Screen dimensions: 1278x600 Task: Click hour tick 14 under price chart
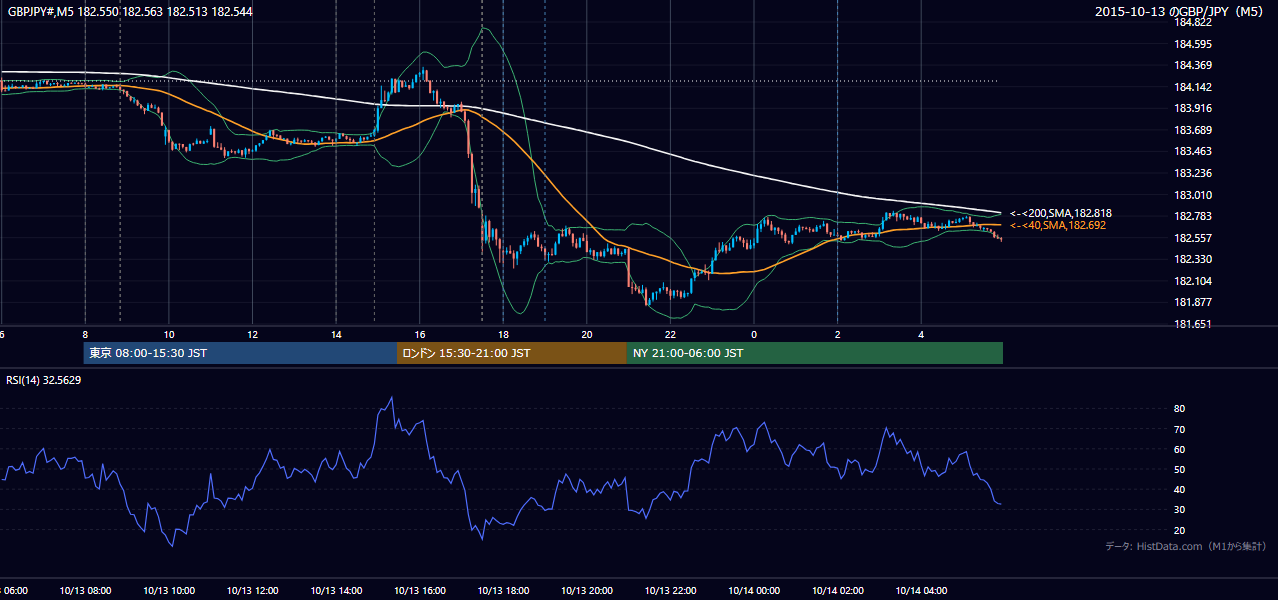[x=336, y=334]
